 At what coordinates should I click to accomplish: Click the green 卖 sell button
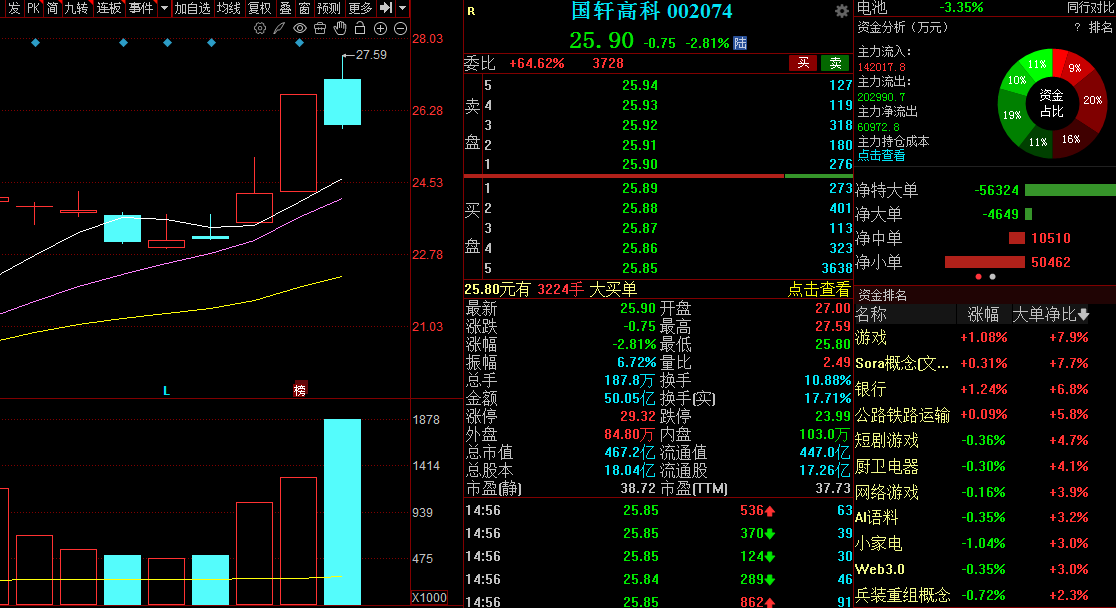[836, 63]
